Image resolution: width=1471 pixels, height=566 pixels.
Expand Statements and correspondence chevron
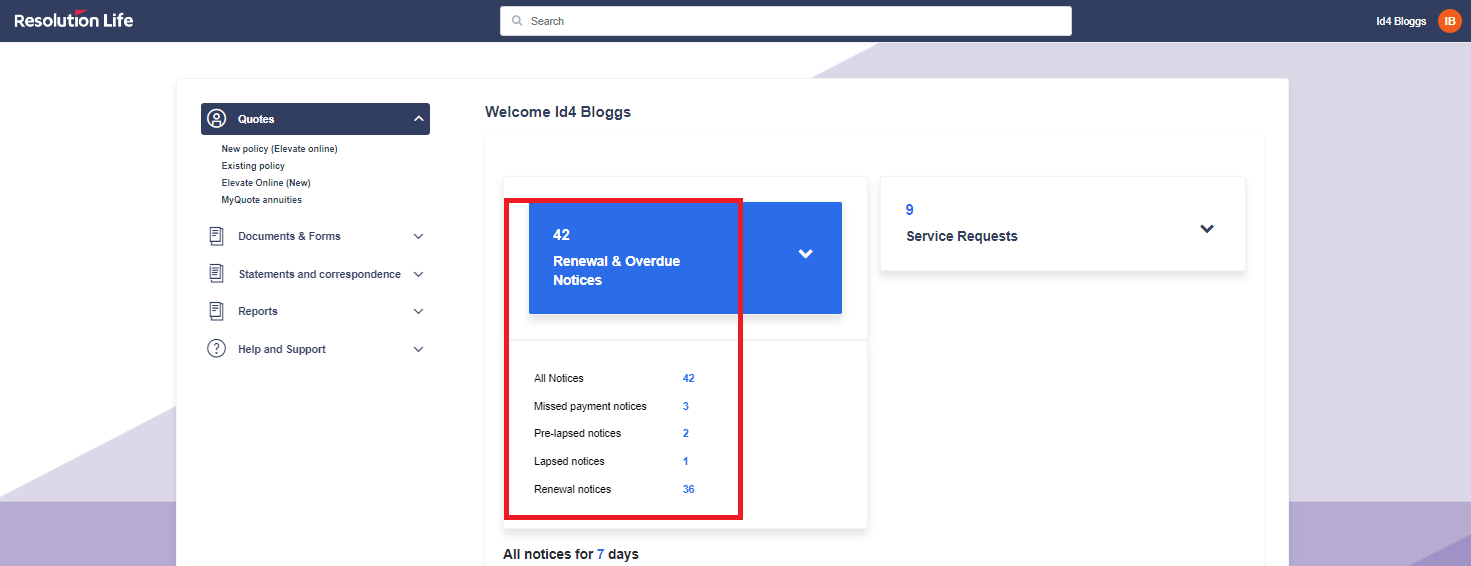[418, 274]
